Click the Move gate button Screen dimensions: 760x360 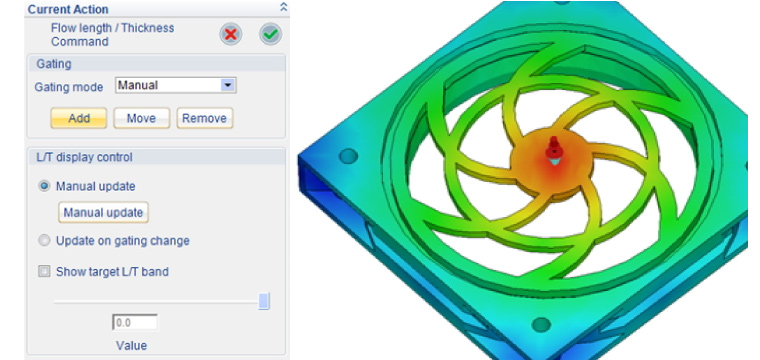coord(142,118)
